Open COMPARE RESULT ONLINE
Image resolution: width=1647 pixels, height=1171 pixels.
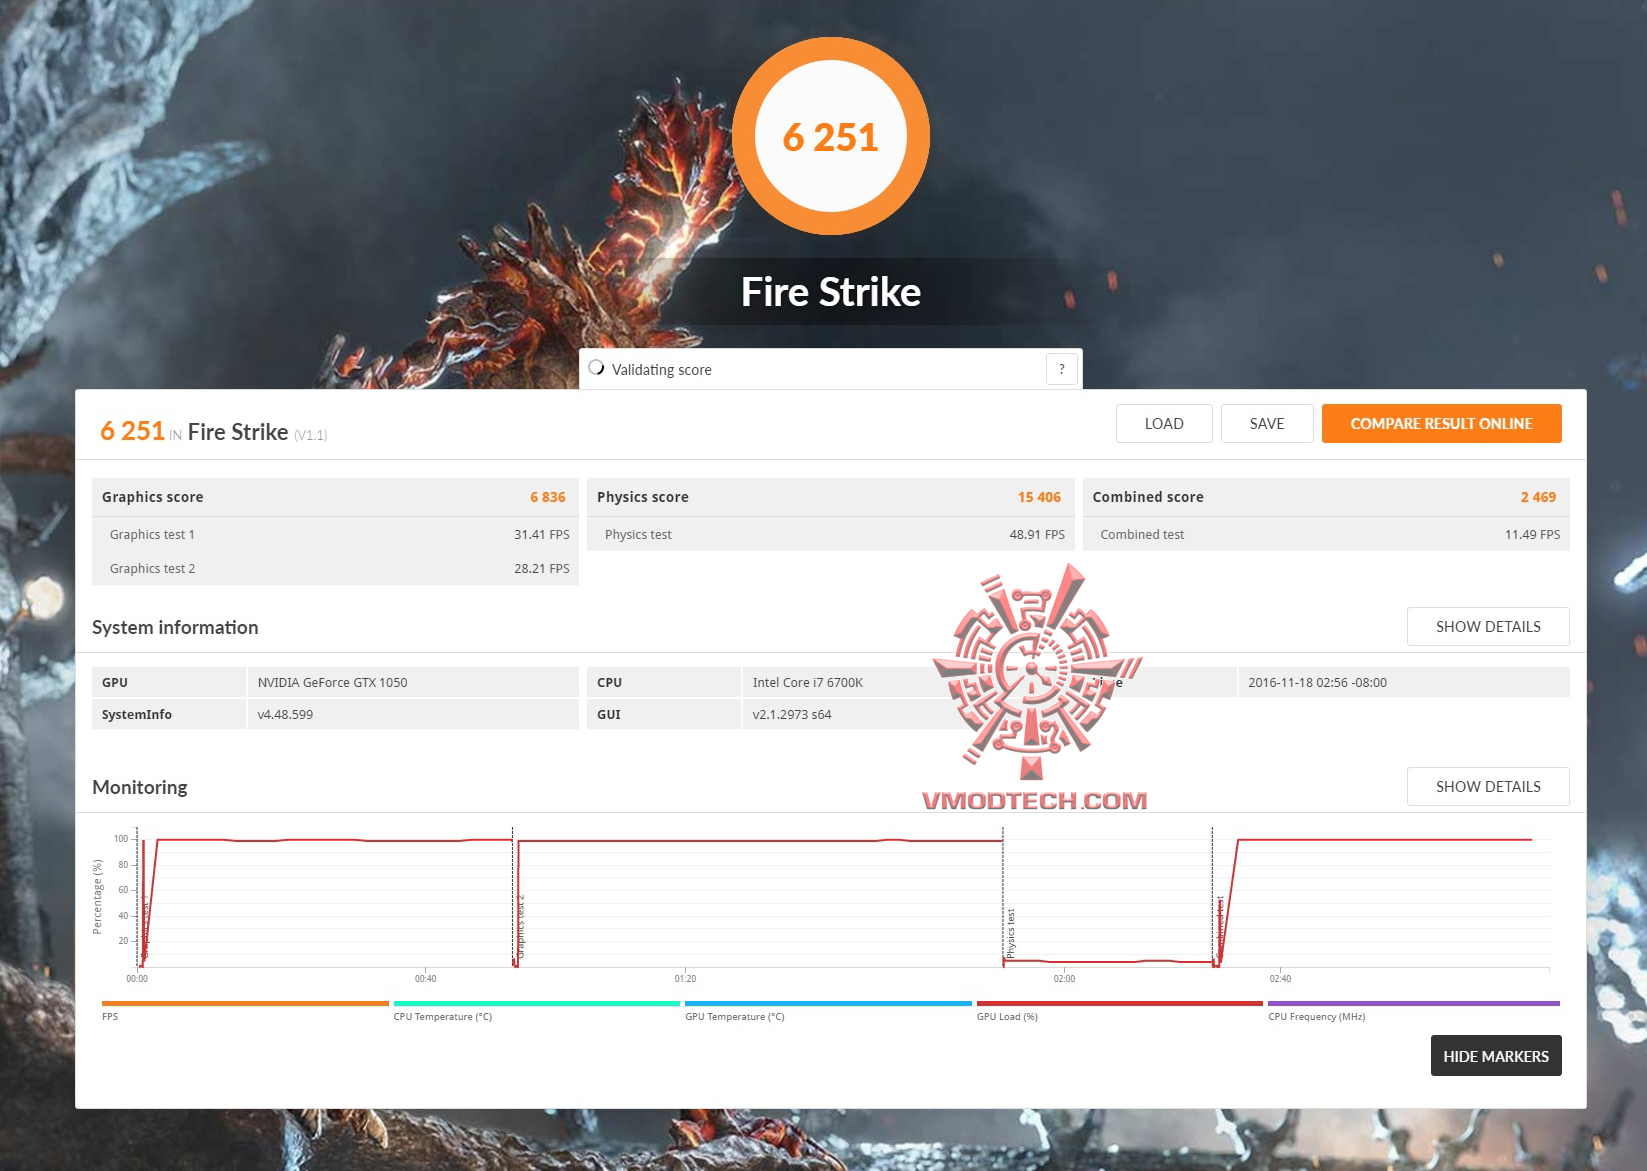point(1441,423)
